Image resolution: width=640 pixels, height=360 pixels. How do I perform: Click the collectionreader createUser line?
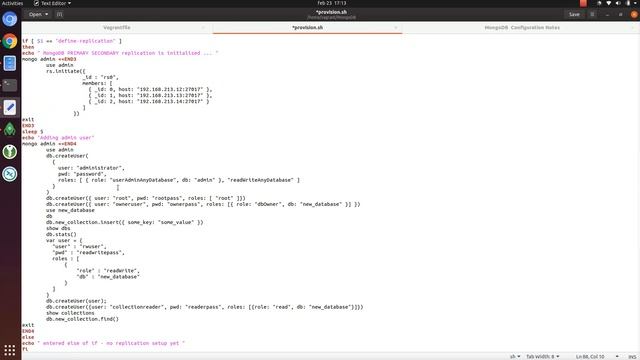point(204,307)
